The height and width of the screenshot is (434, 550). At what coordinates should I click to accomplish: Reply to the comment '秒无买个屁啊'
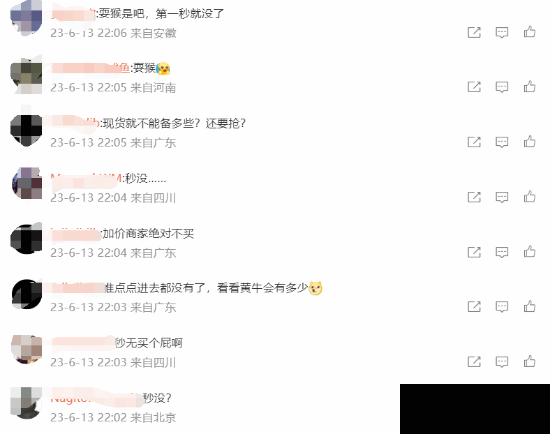coord(502,361)
